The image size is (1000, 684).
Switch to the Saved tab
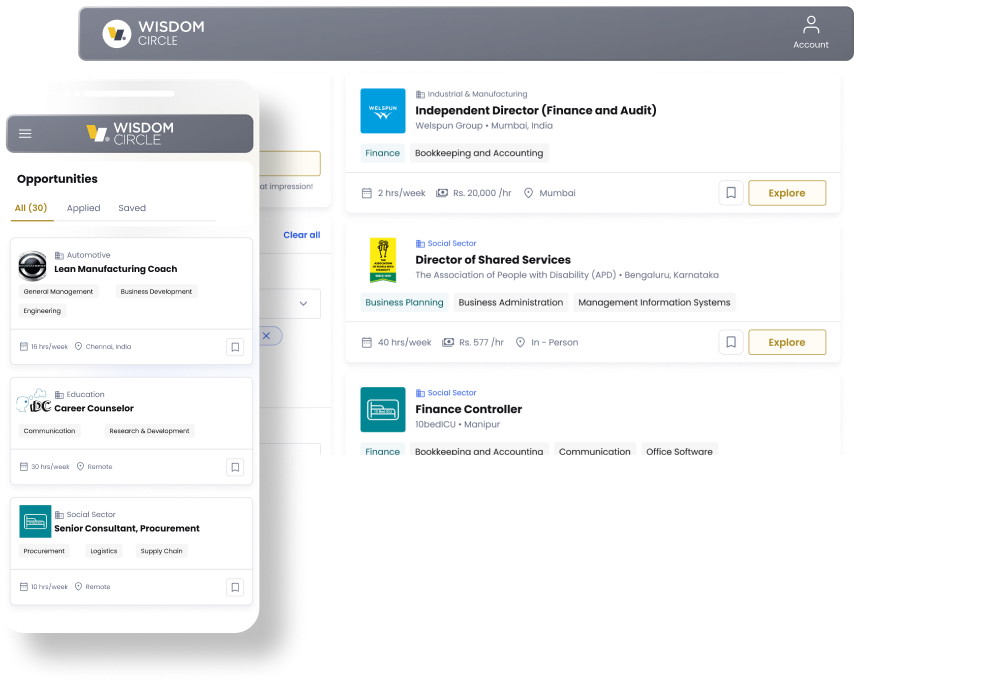point(132,208)
